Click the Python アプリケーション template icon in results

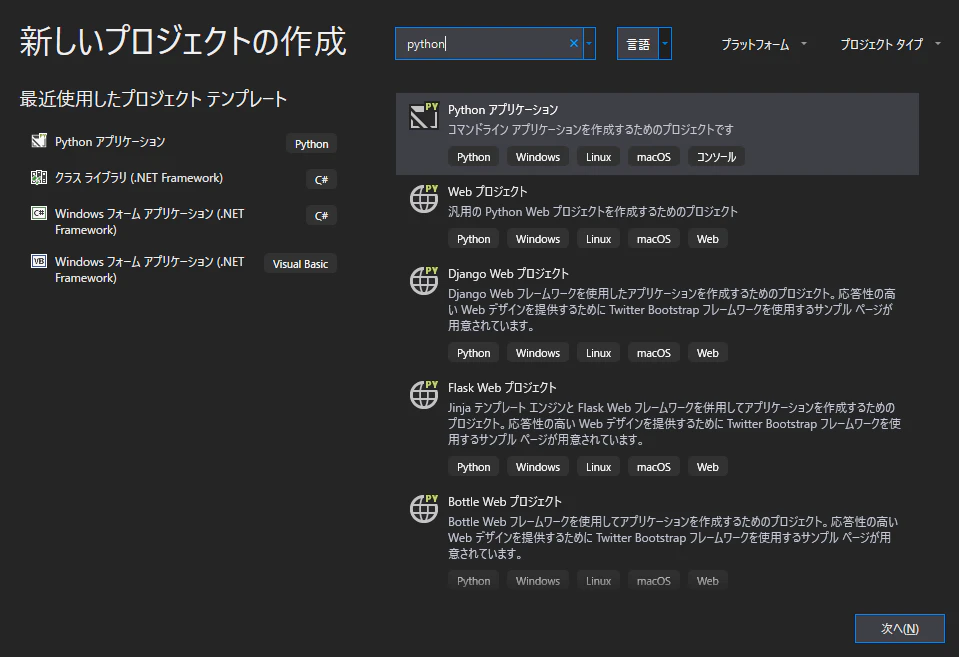click(424, 116)
